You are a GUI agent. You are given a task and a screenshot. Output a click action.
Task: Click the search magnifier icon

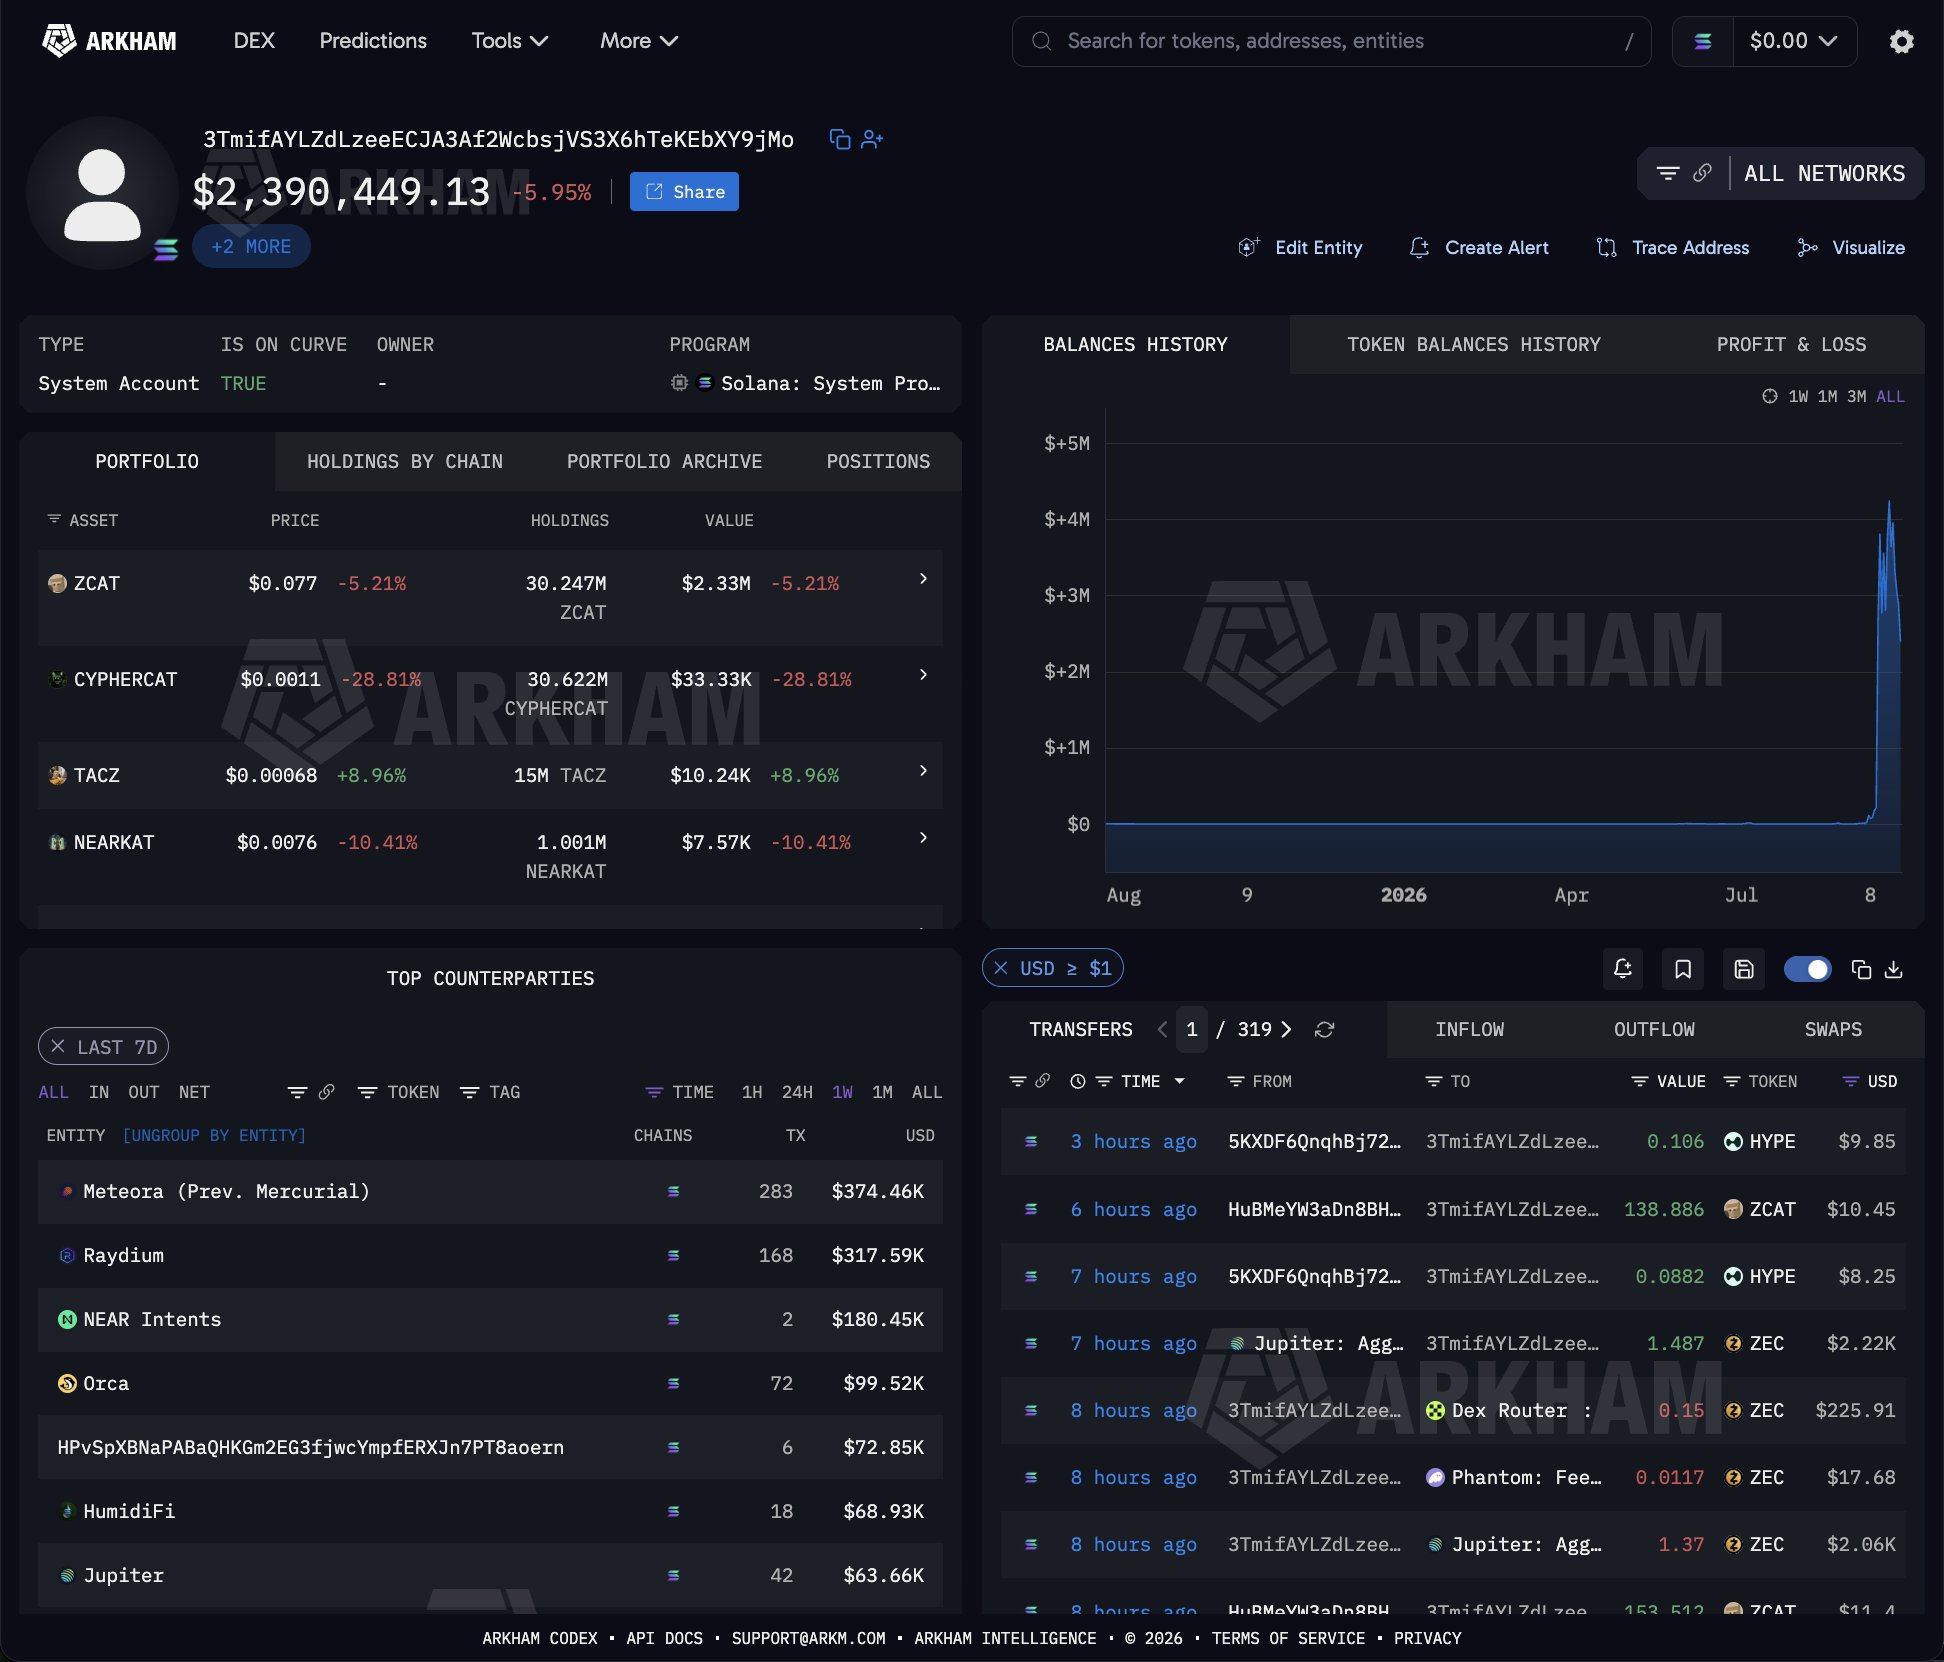click(1041, 41)
